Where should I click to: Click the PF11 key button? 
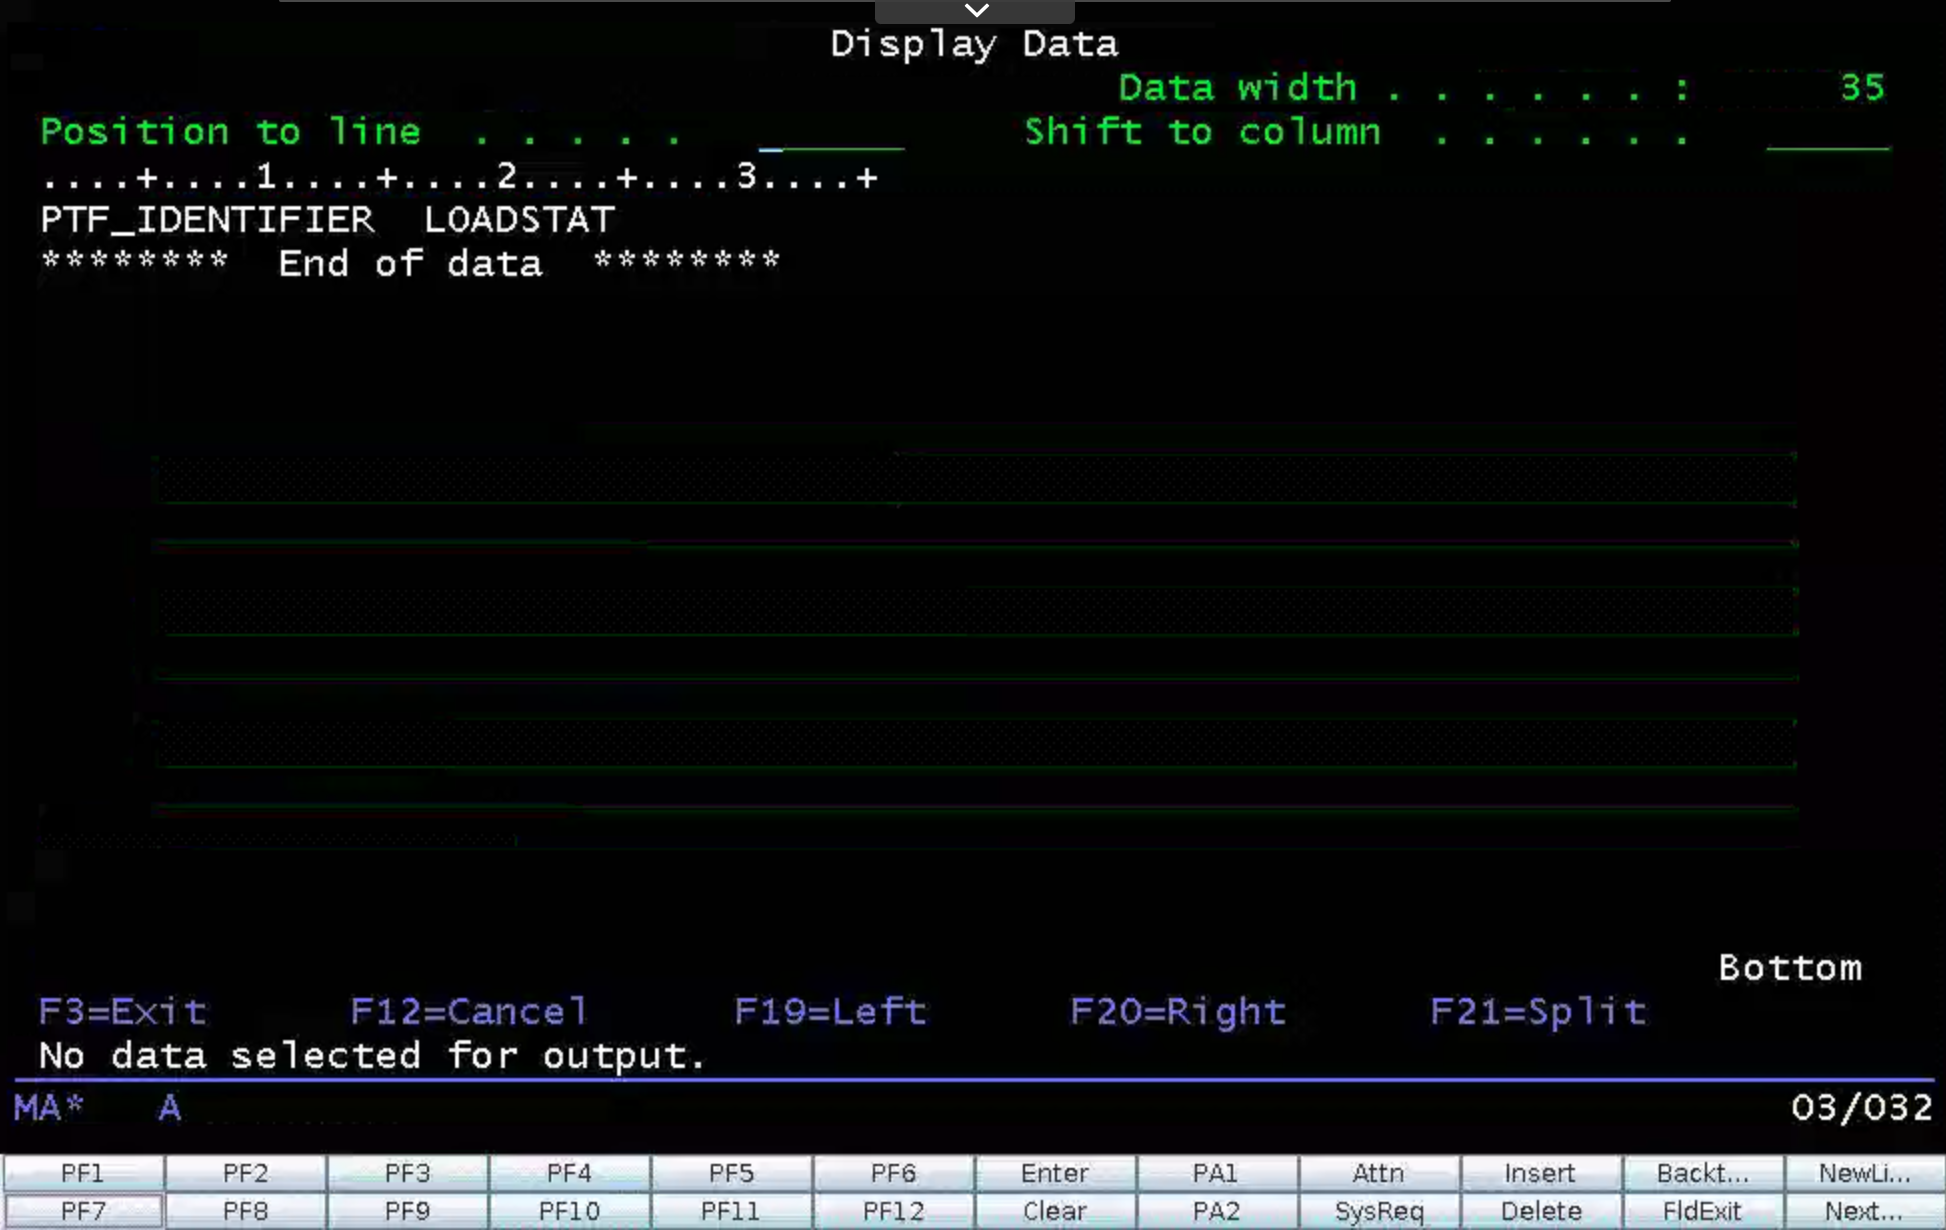pyautogui.click(x=731, y=1211)
